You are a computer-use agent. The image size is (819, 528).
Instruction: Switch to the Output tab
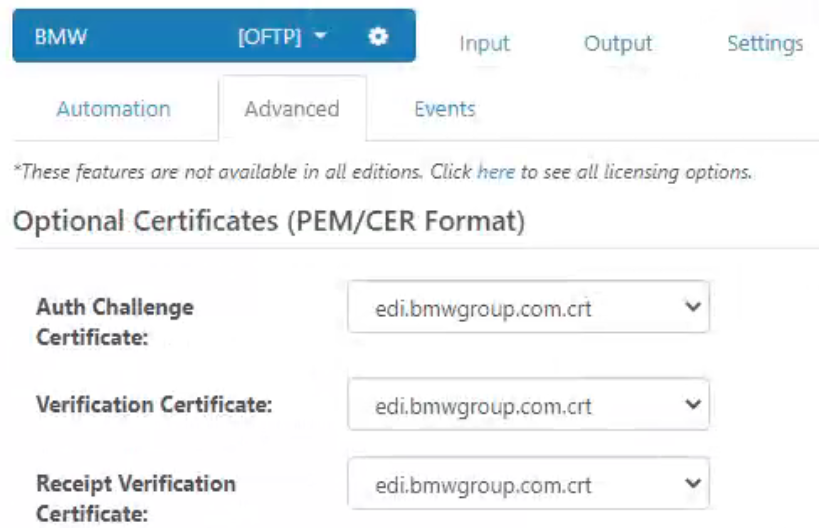point(618,43)
